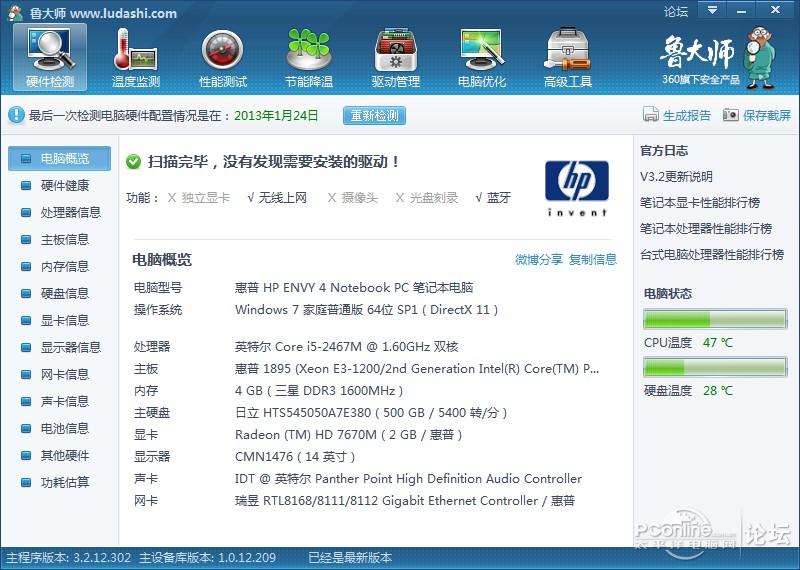The width and height of the screenshot is (800, 570).
Task: Click the CPU temperature 47 ℃ value
Action: 717,342
